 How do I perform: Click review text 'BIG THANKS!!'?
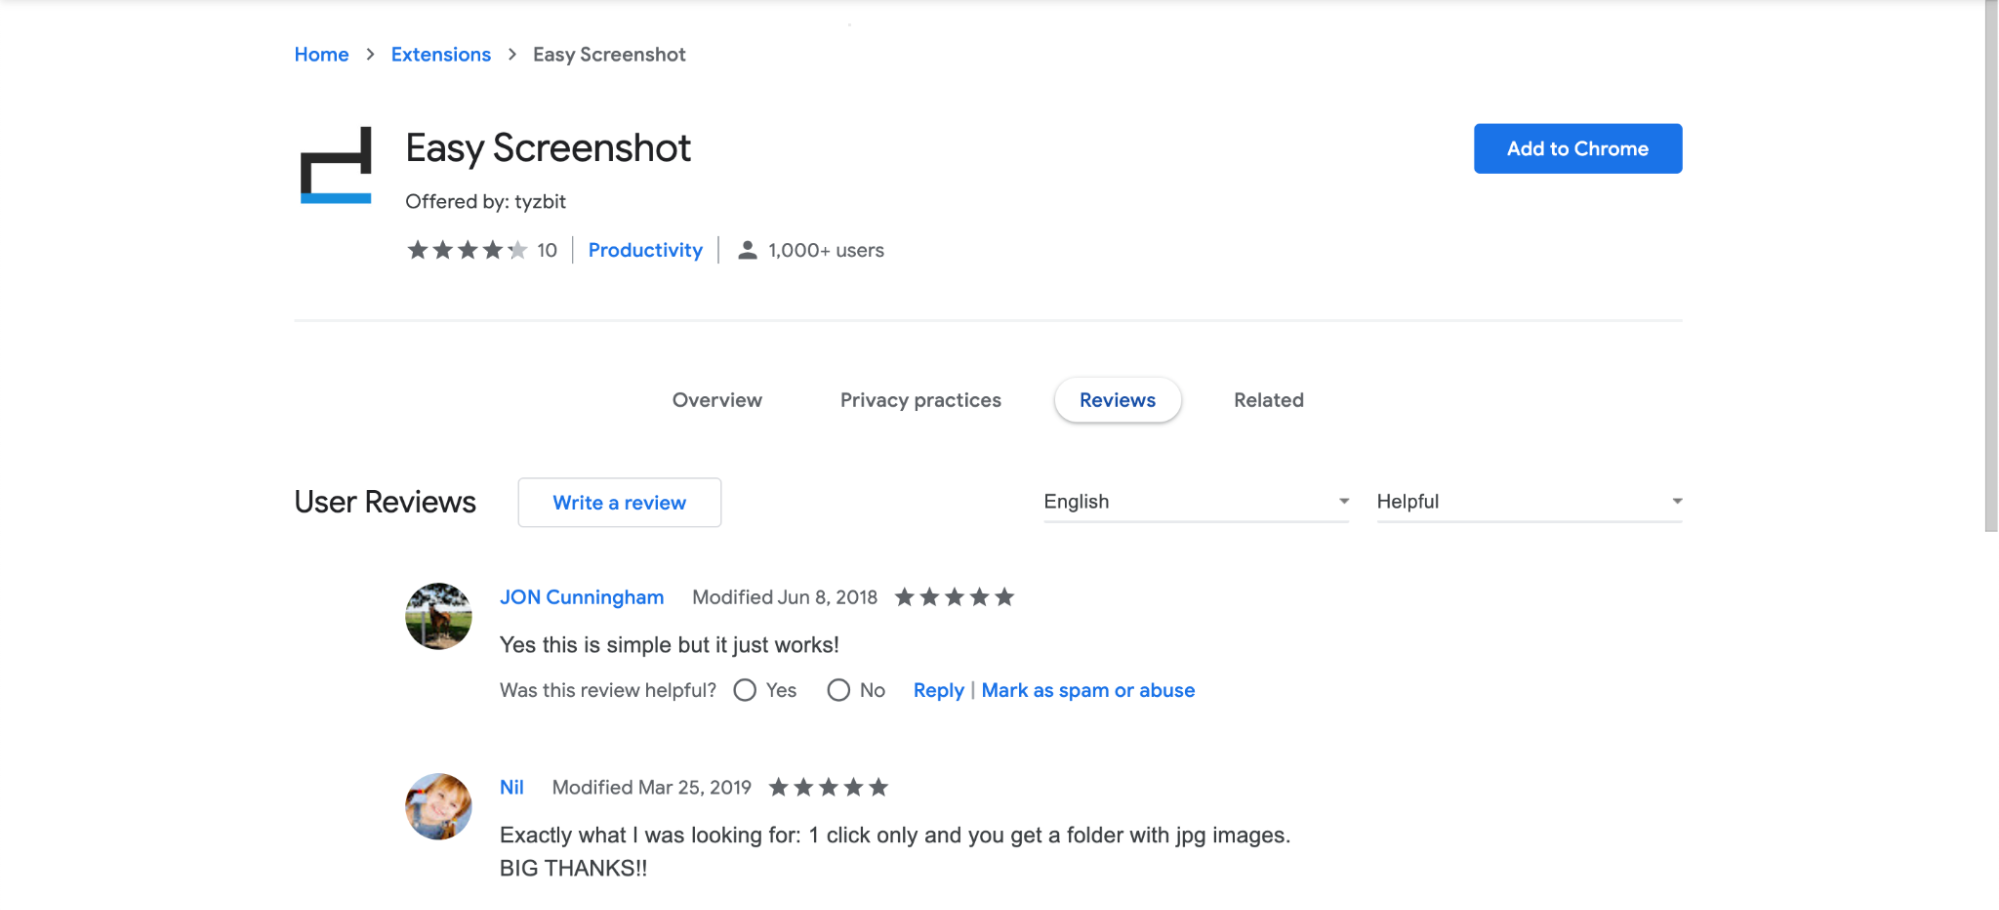[x=573, y=868]
